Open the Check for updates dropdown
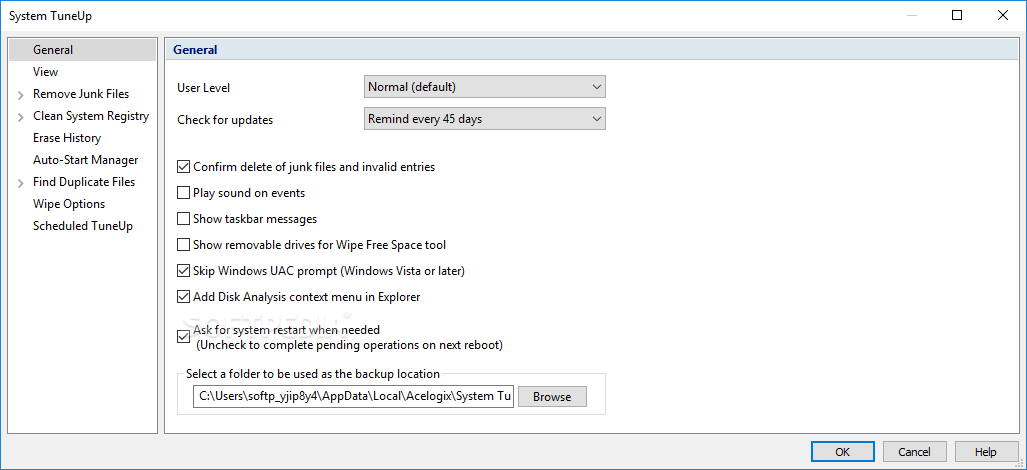1027x470 pixels. coord(485,119)
